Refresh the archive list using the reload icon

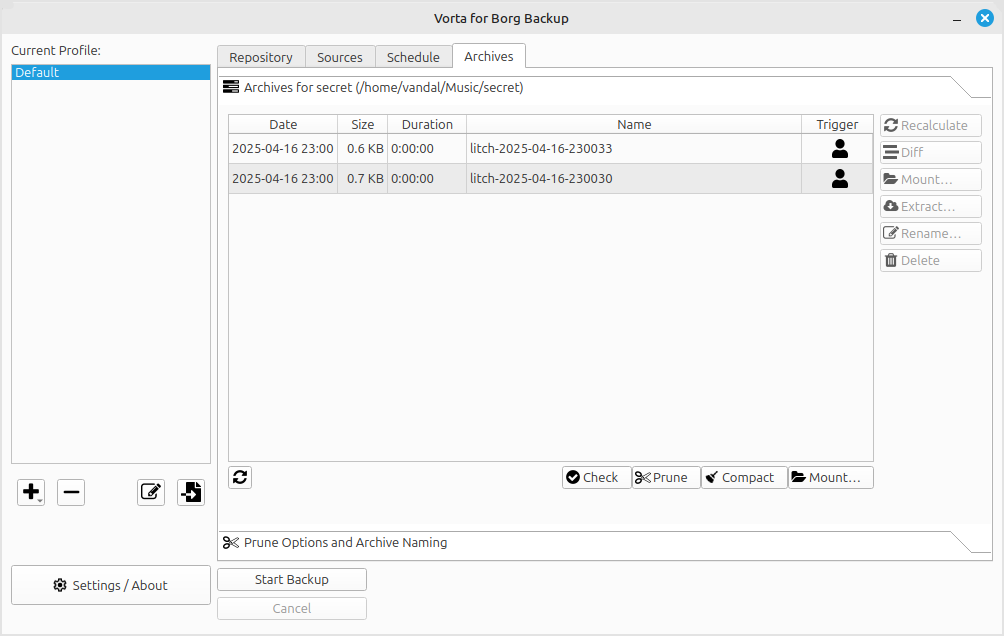coord(240,477)
